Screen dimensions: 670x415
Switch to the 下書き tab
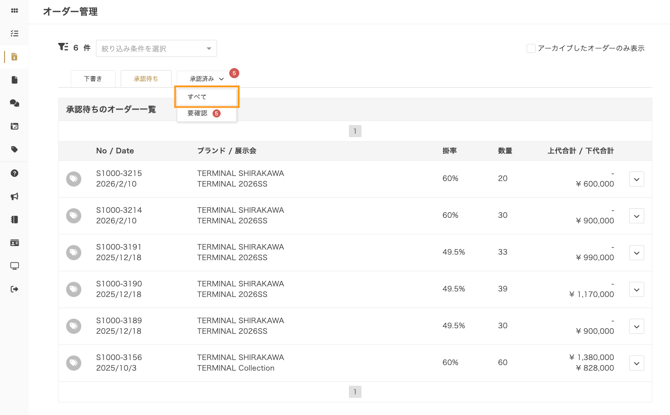click(93, 78)
